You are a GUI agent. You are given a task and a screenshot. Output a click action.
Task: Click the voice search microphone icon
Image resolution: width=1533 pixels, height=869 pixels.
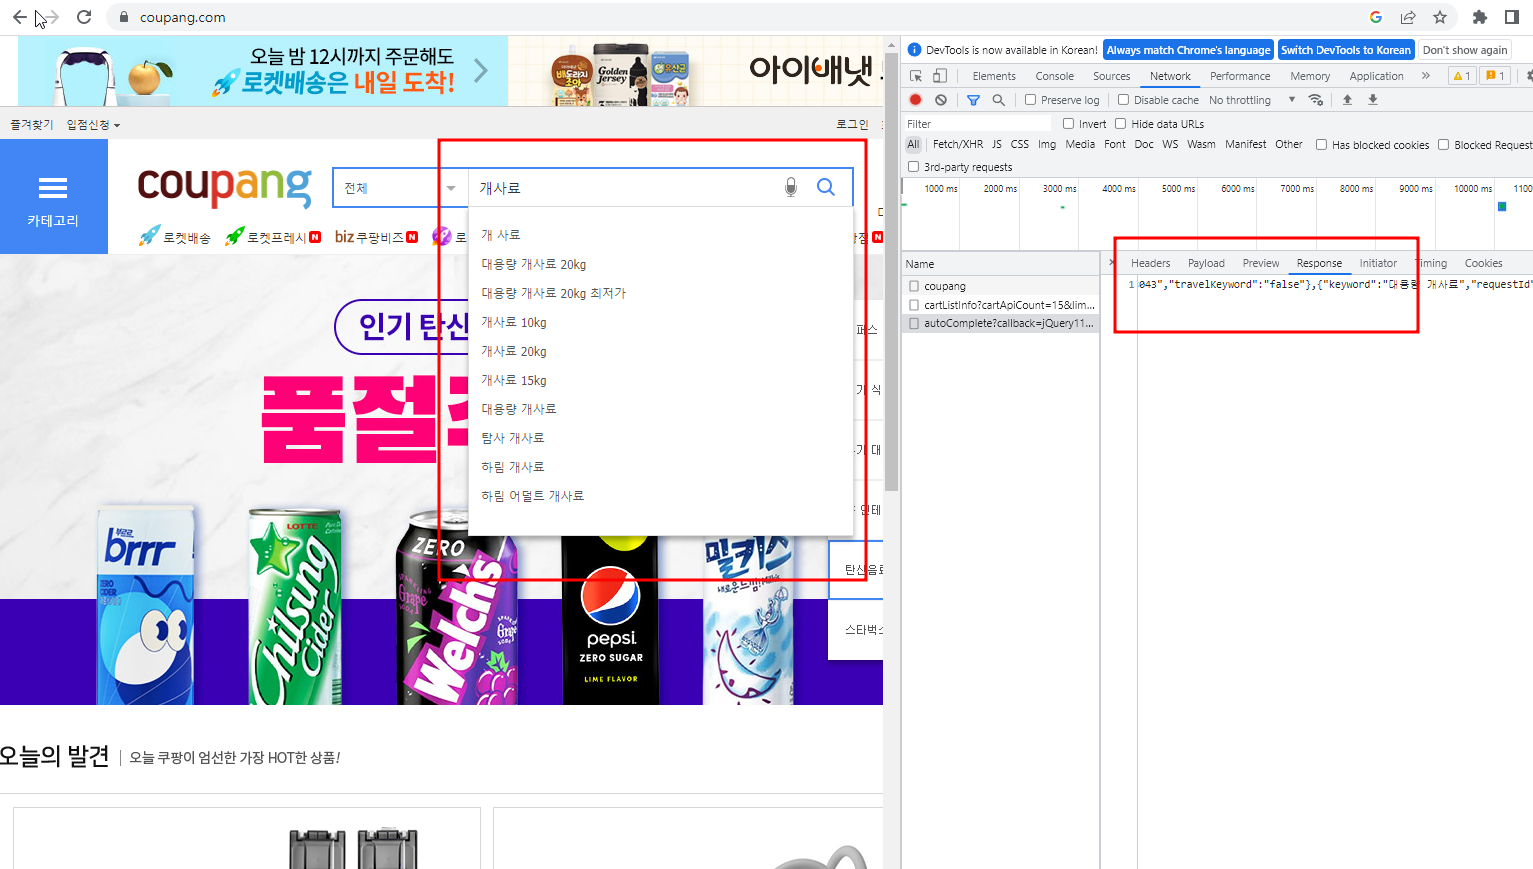pyautogui.click(x=791, y=187)
